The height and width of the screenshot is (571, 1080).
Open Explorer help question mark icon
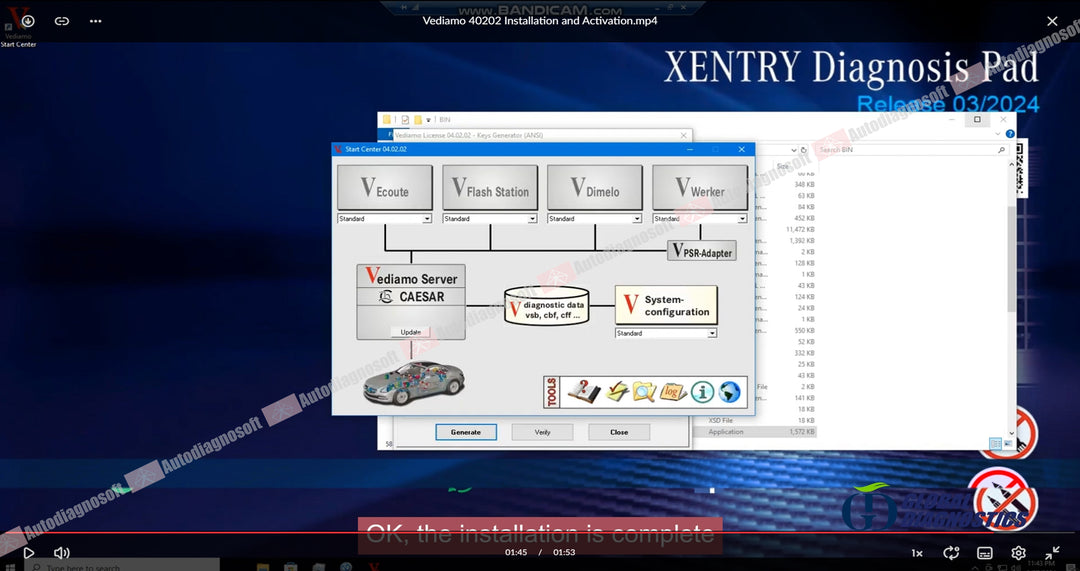pos(1010,134)
